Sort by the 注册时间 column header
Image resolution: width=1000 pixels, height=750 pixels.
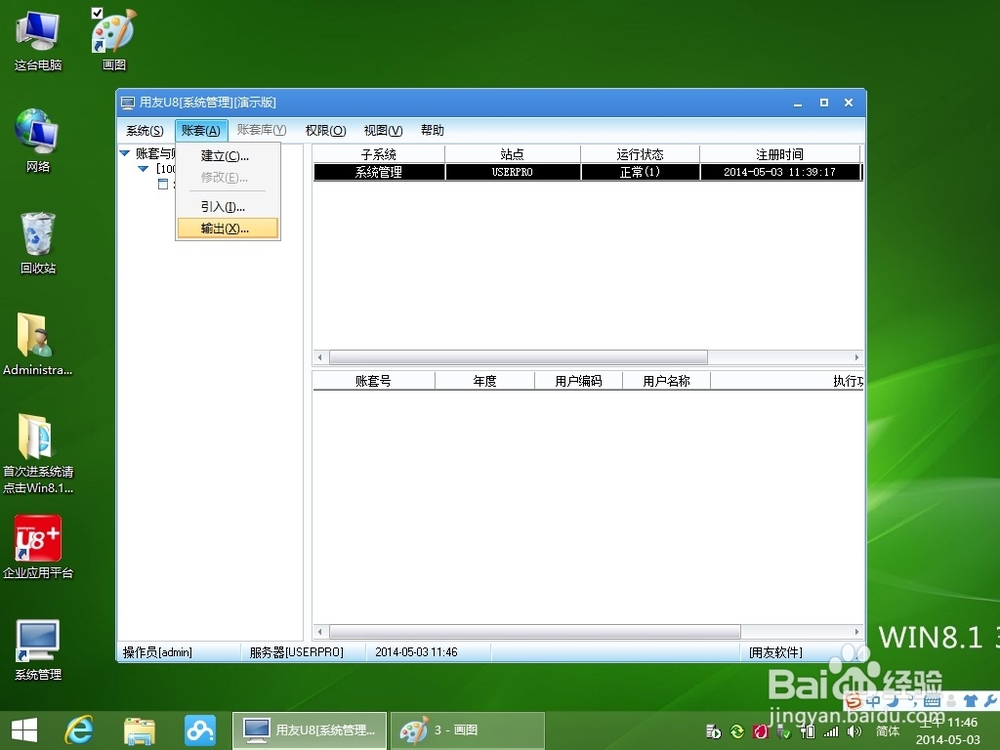pos(780,154)
